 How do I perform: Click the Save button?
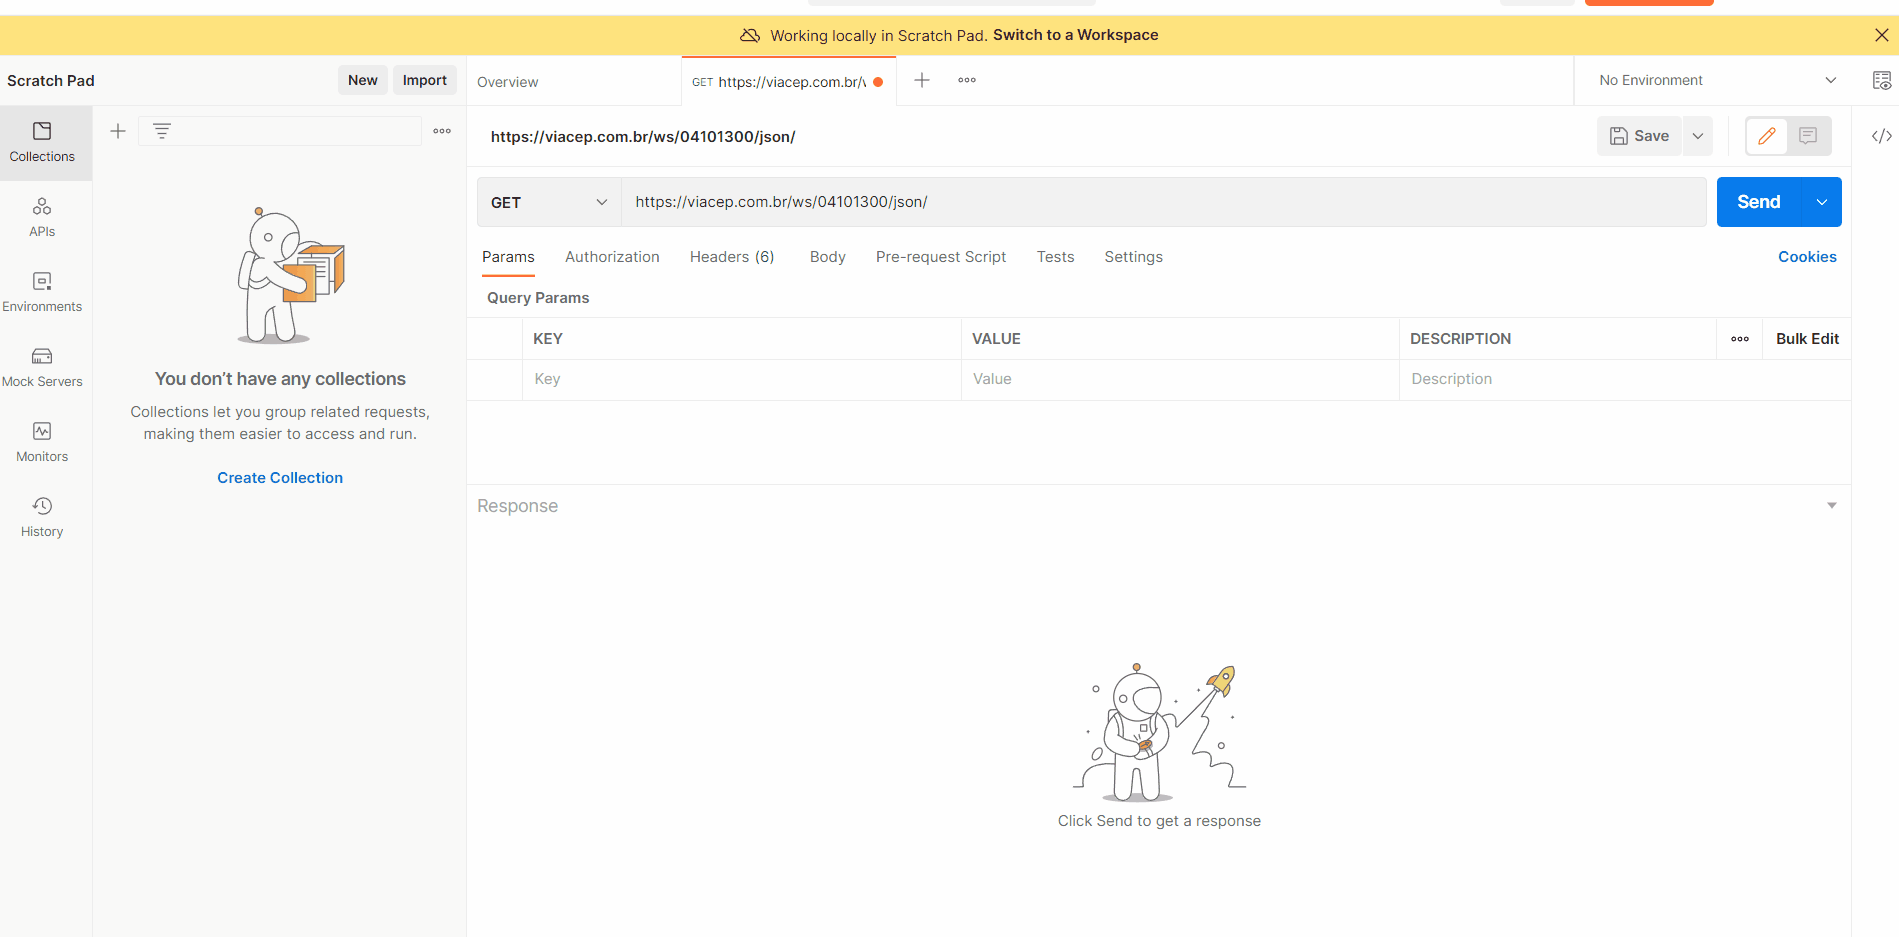click(x=1639, y=136)
